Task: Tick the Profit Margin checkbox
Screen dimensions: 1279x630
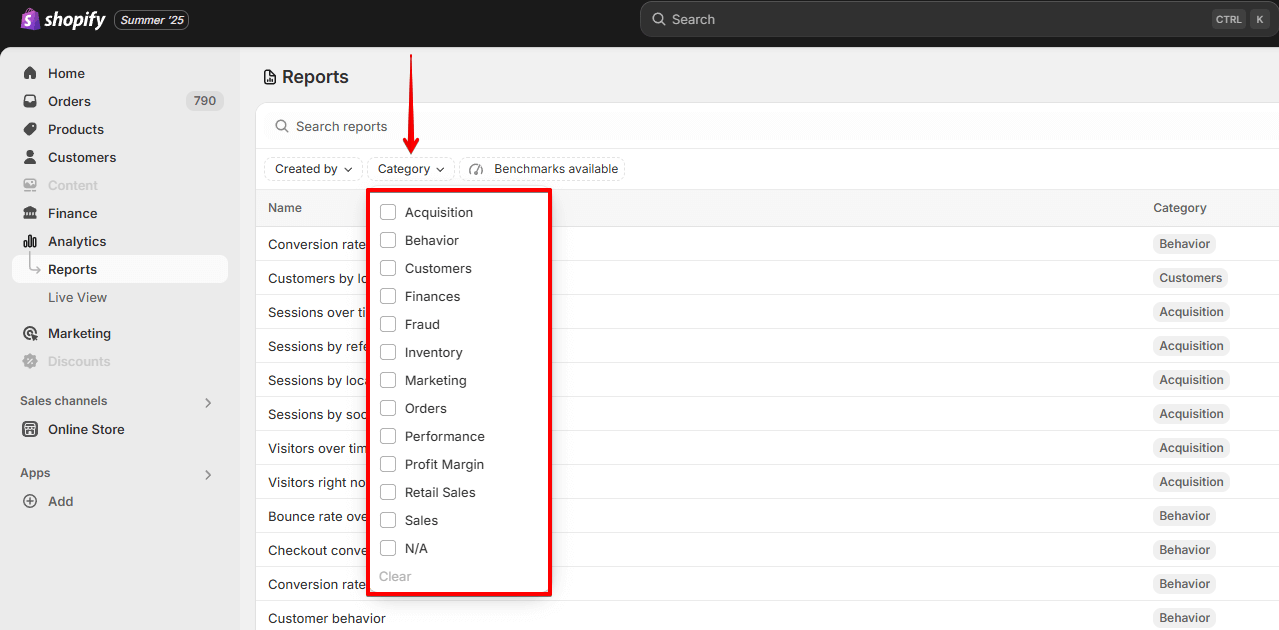Action: 388,464
